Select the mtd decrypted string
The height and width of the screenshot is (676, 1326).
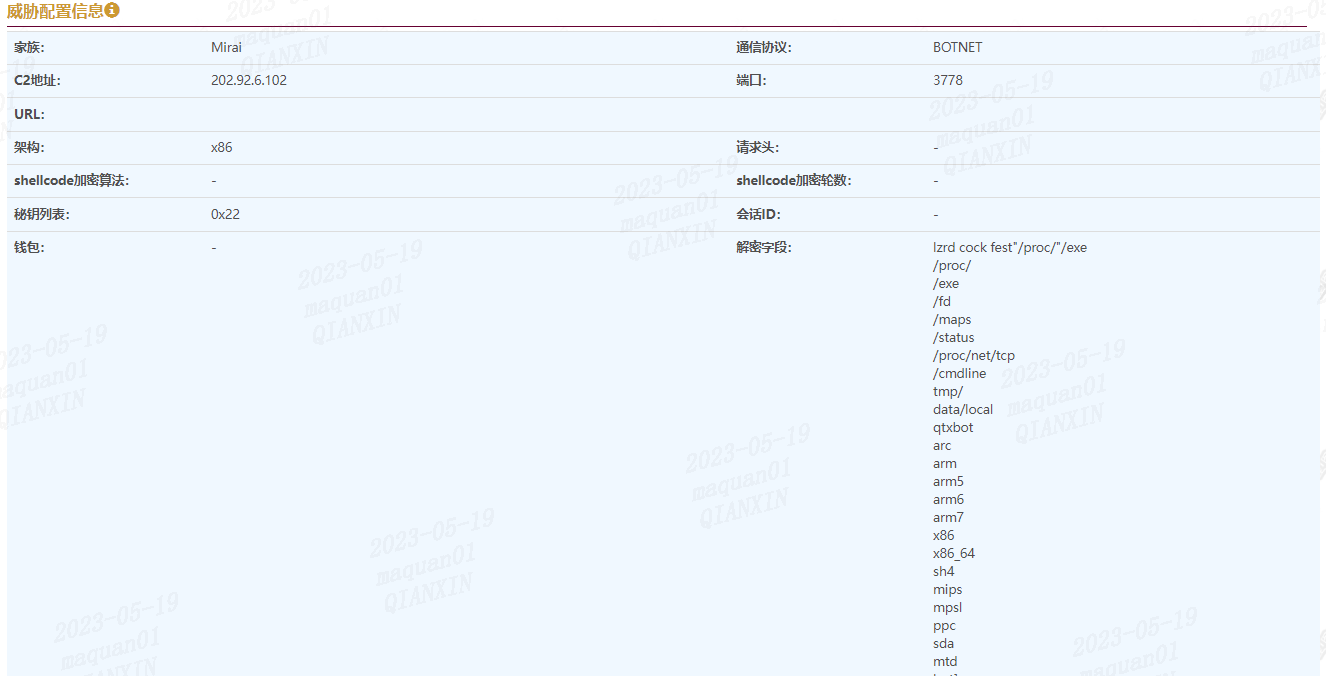(x=945, y=661)
